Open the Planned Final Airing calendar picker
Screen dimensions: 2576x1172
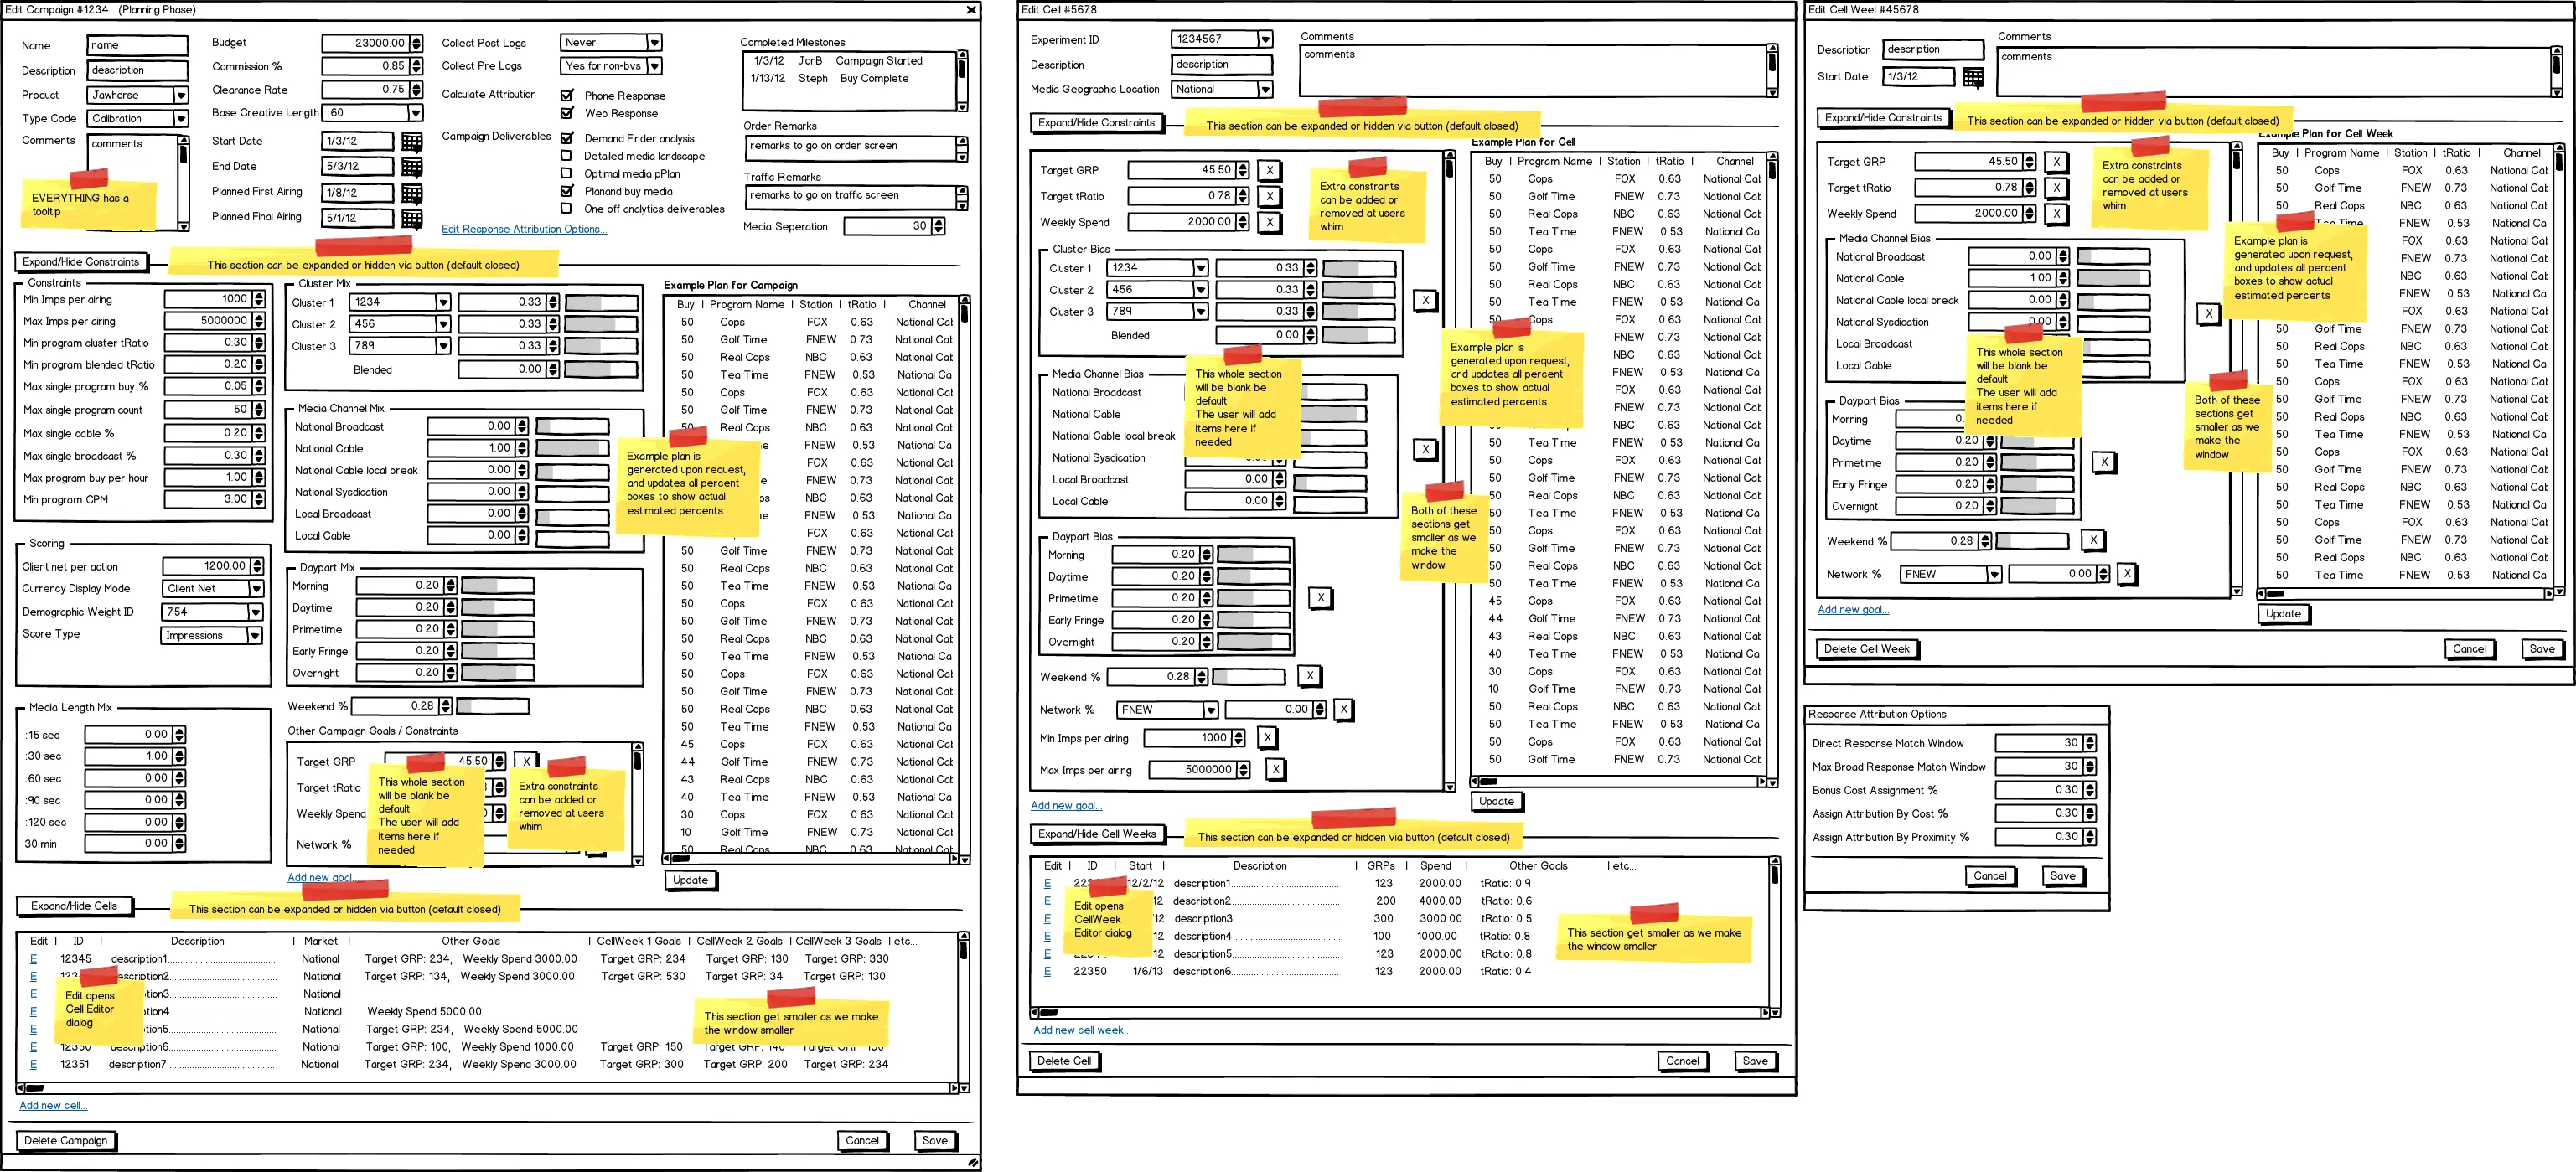pos(411,217)
